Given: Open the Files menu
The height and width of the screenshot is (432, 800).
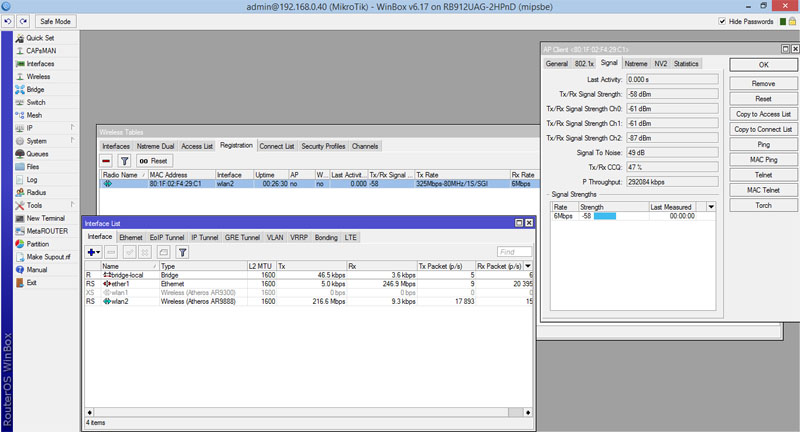Looking at the screenshot, I should [33, 167].
